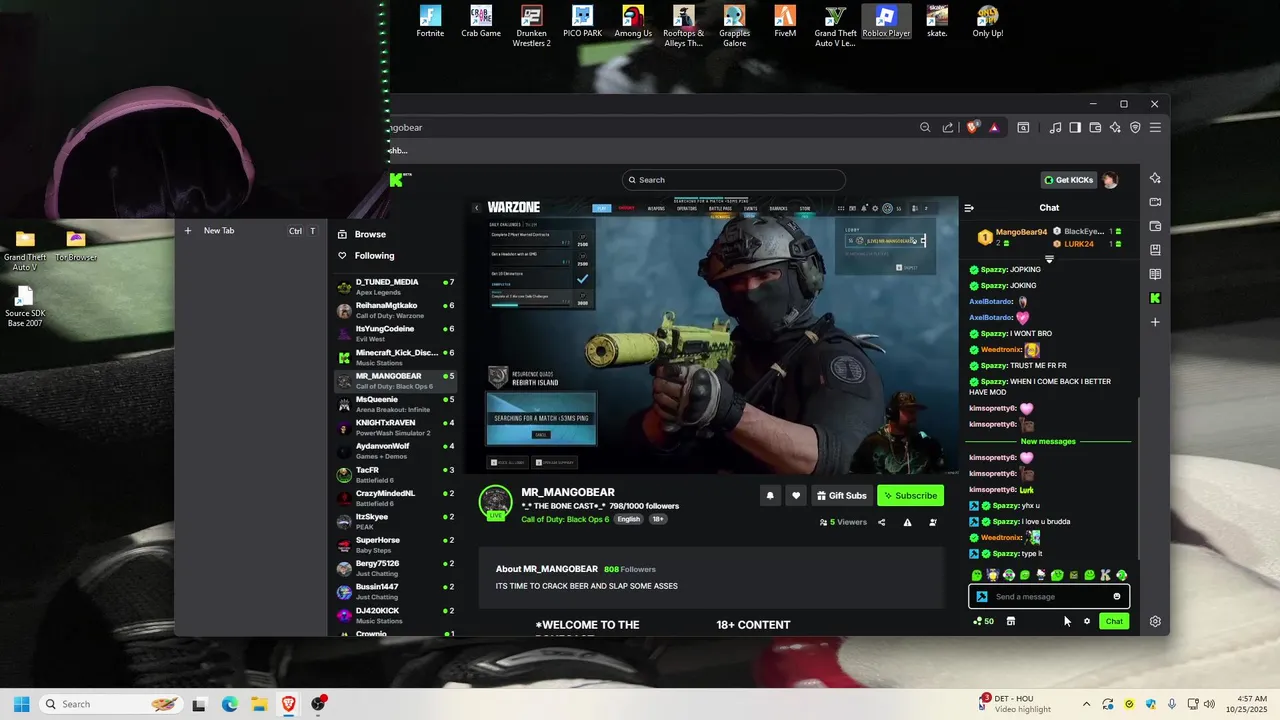Select the Source SDK Base 2007 file
Image resolution: width=1280 pixels, height=720 pixels.
click(25, 307)
